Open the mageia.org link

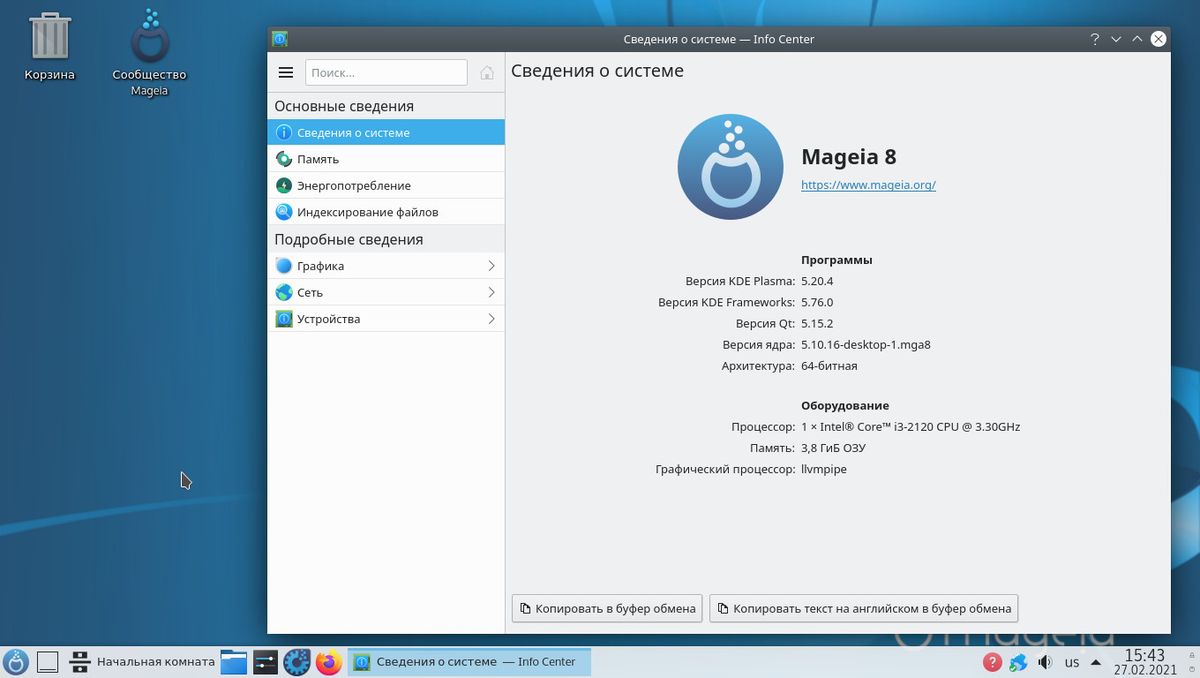(x=867, y=185)
